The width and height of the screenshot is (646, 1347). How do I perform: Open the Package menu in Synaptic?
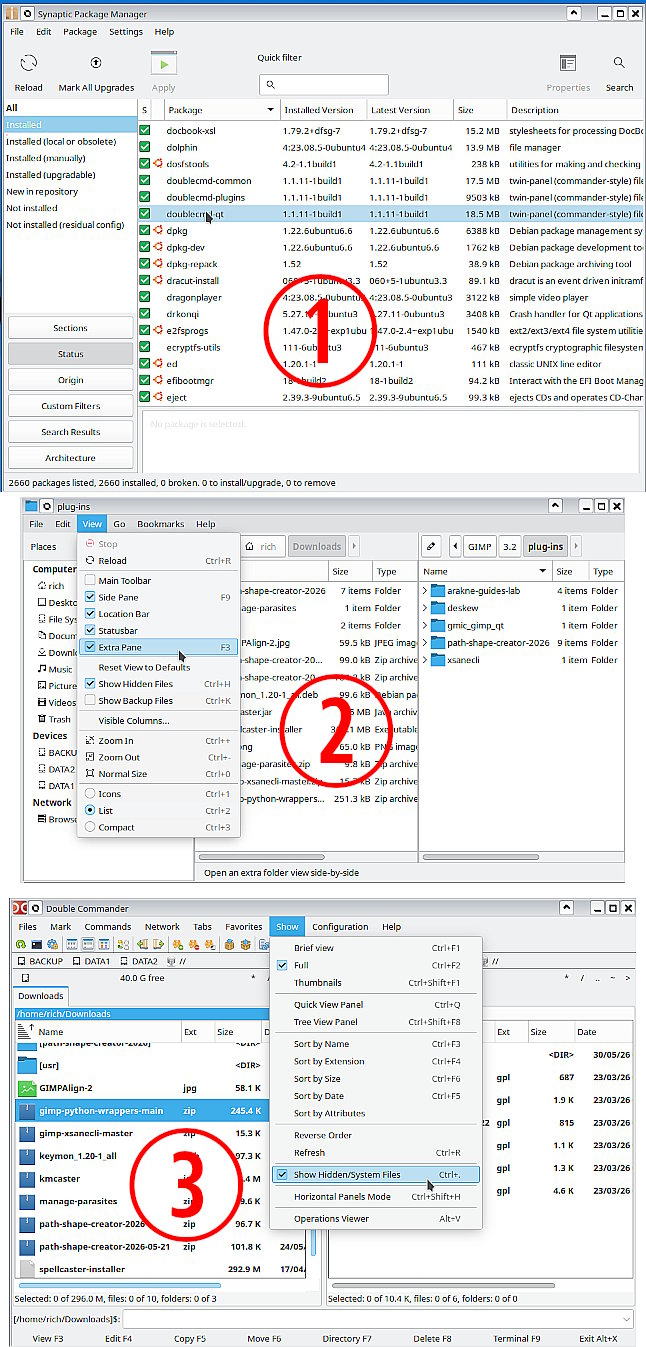point(80,32)
